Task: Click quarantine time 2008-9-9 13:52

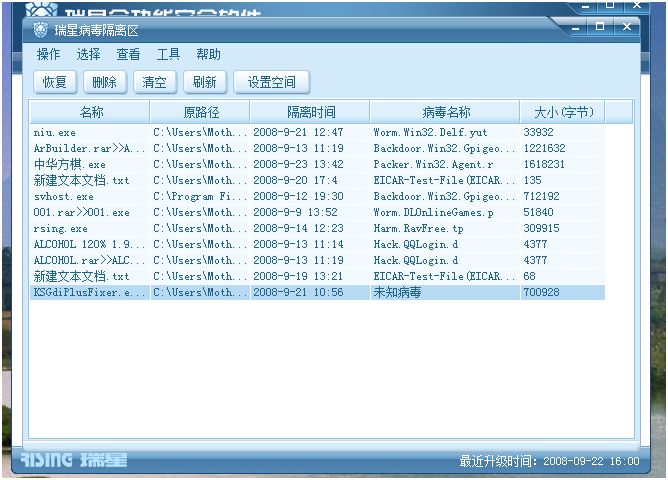Action: pos(295,212)
